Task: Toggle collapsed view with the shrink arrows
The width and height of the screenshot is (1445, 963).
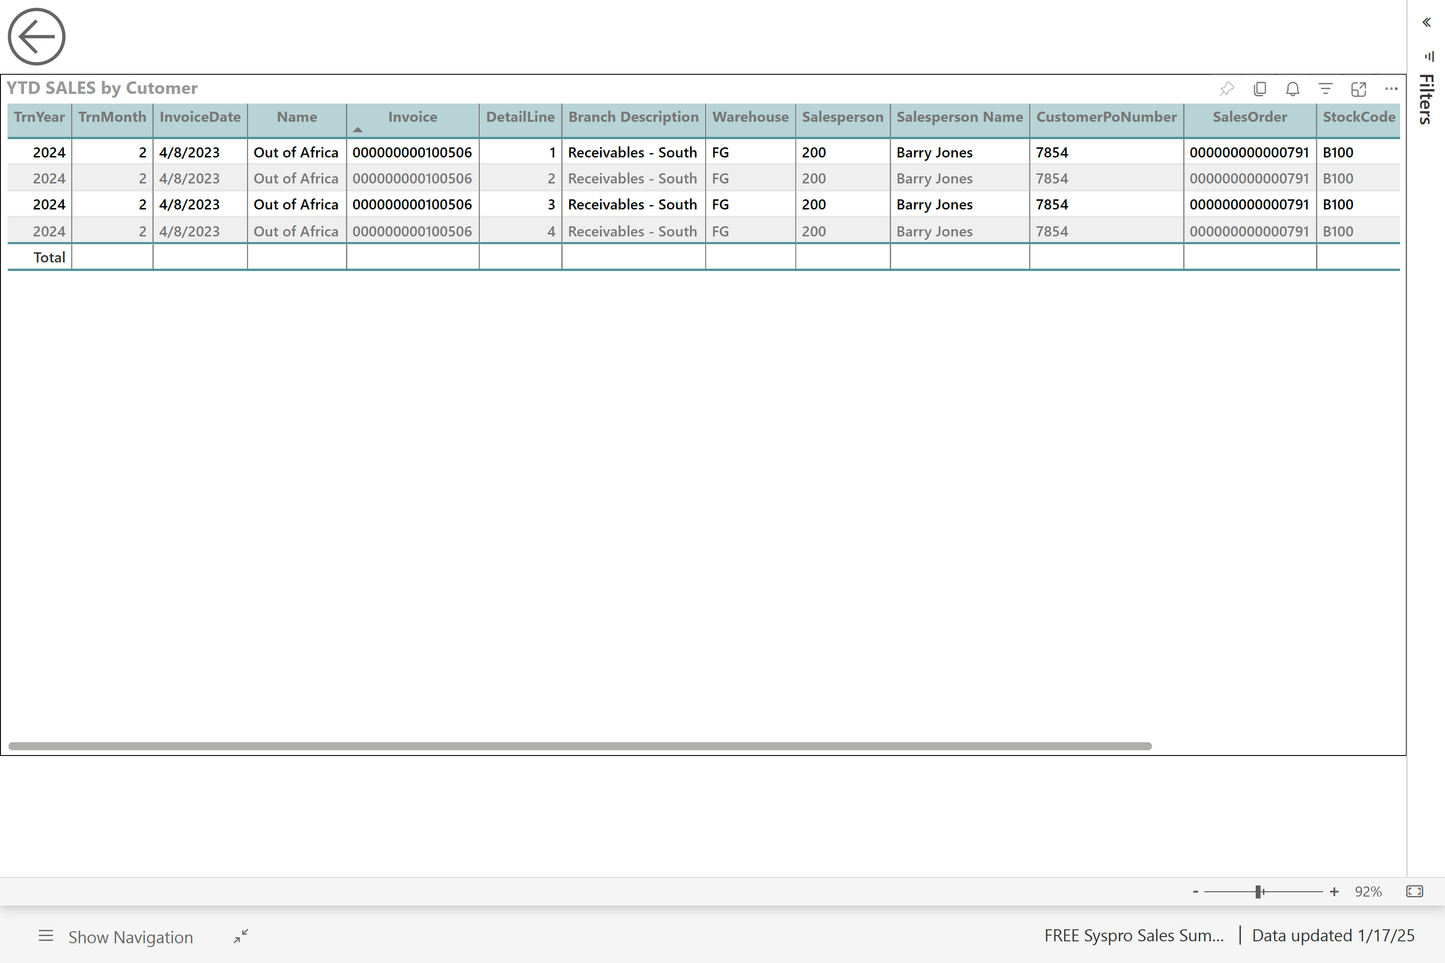Action: 240,936
